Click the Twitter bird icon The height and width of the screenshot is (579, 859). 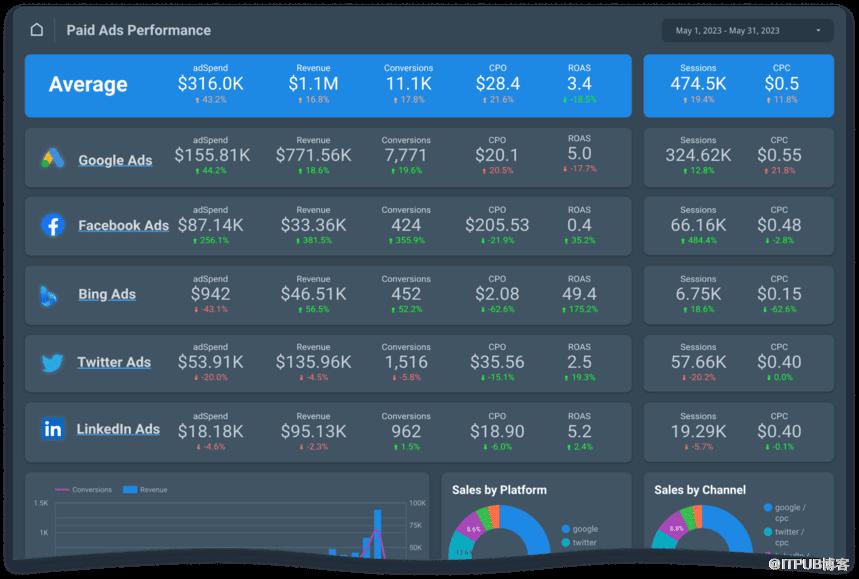(53, 363)
